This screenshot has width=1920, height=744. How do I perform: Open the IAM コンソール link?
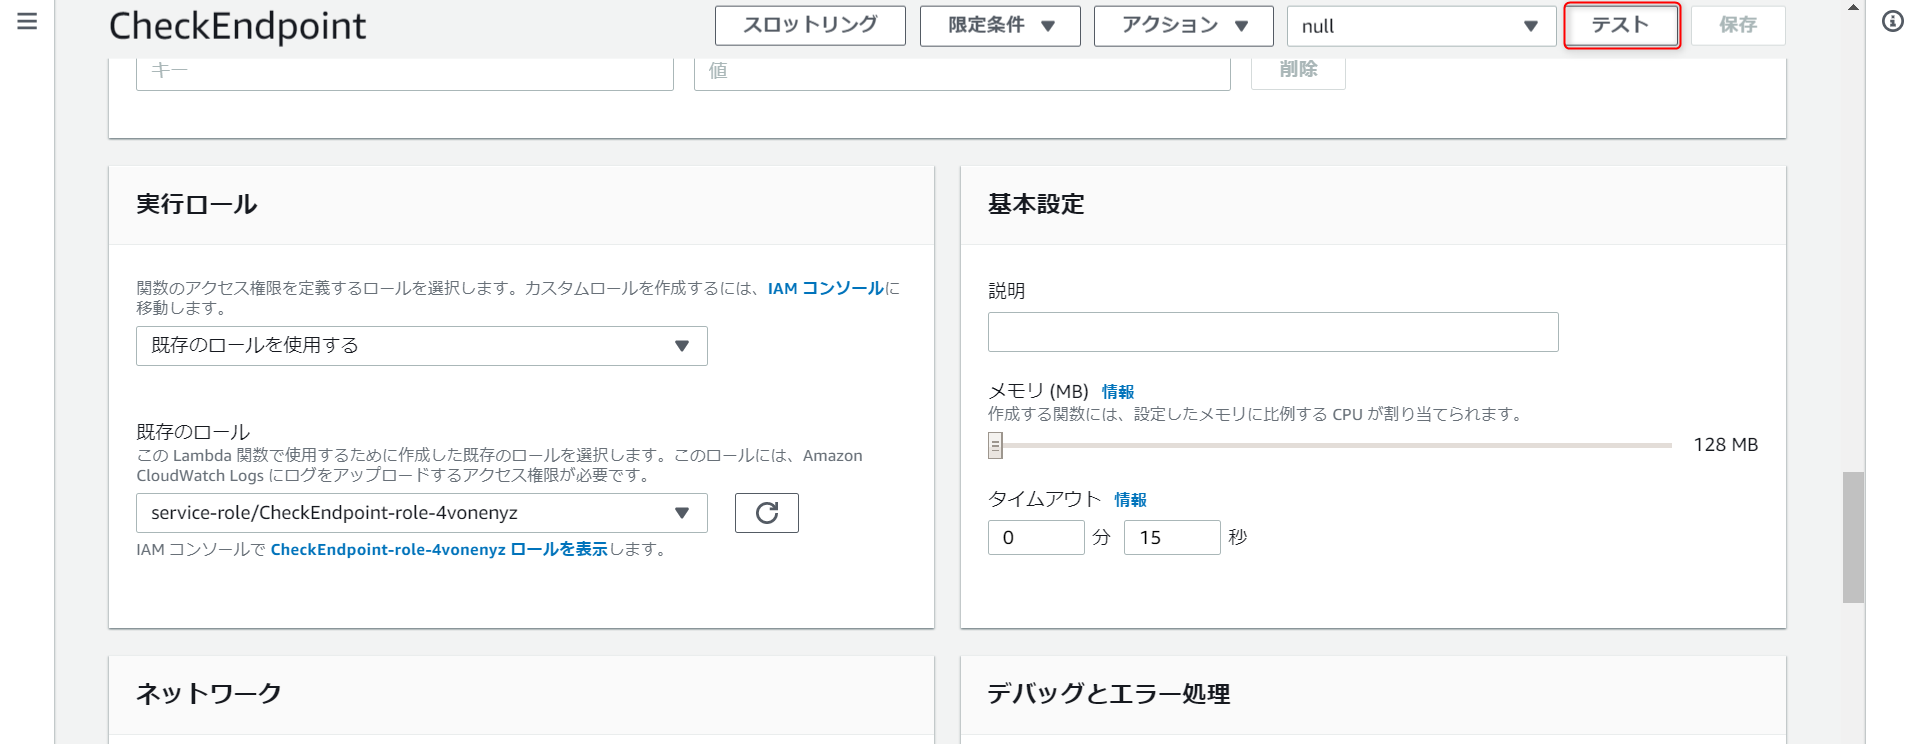point(826,288)
